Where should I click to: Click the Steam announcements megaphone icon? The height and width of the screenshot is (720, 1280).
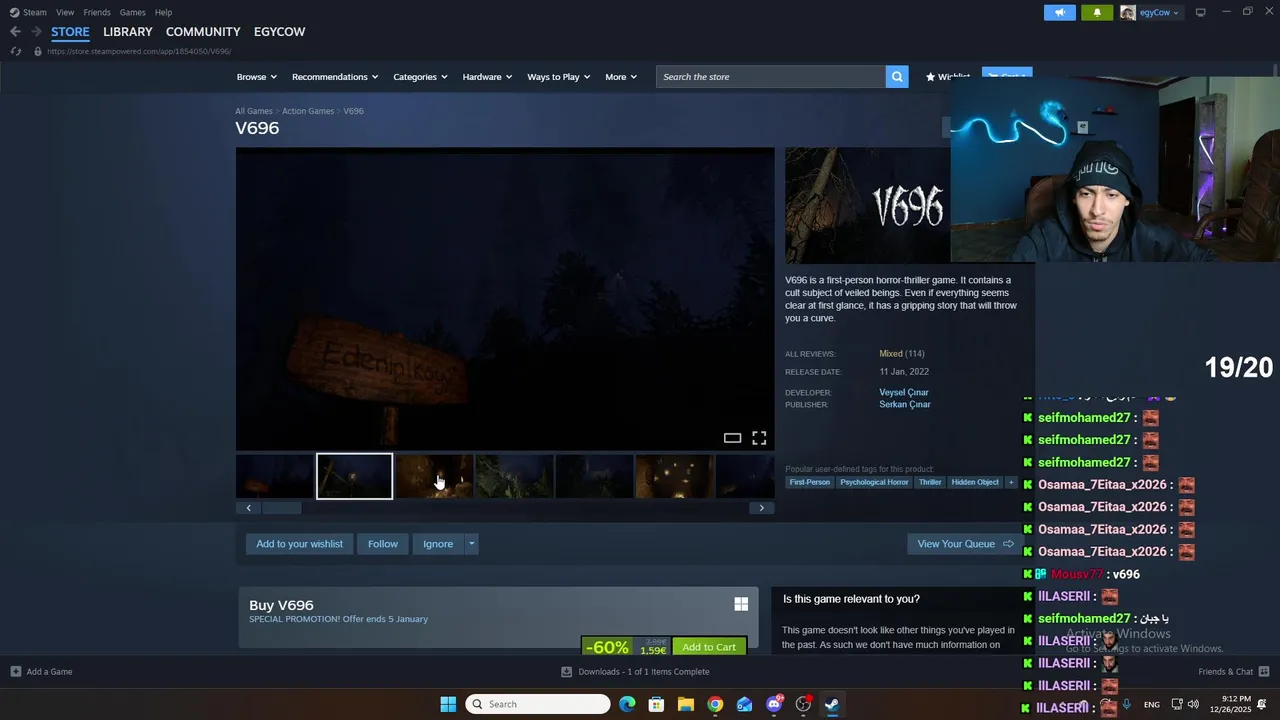click(x=1060, y=12)
